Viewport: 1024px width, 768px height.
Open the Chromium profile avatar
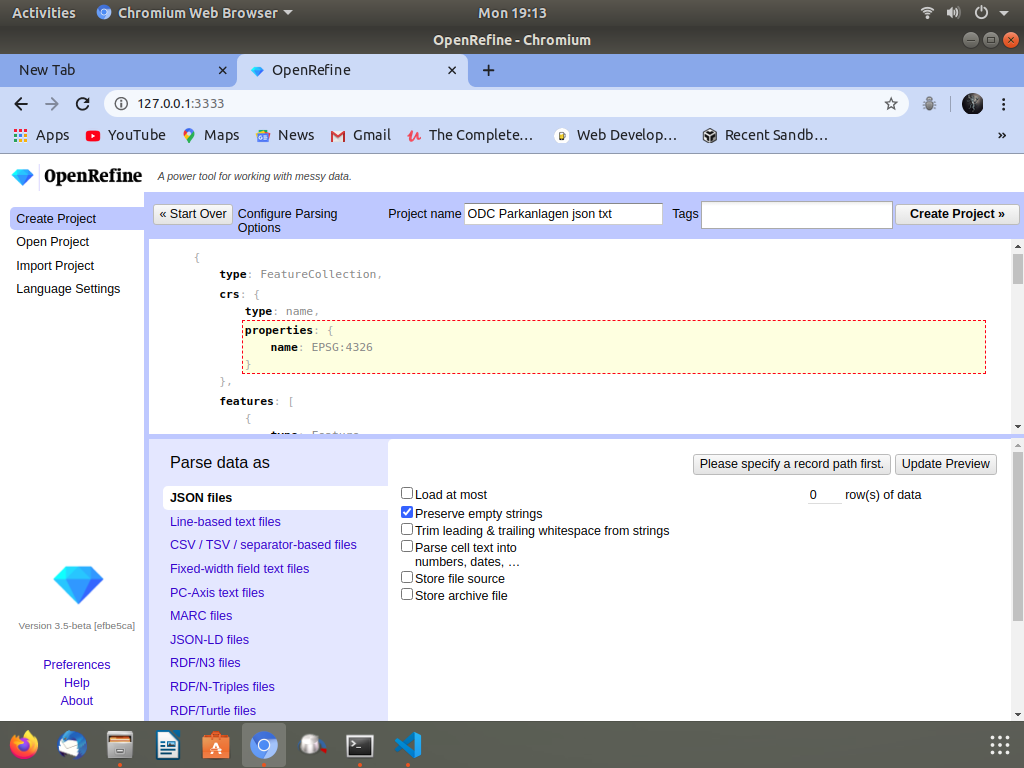(972, 104)
